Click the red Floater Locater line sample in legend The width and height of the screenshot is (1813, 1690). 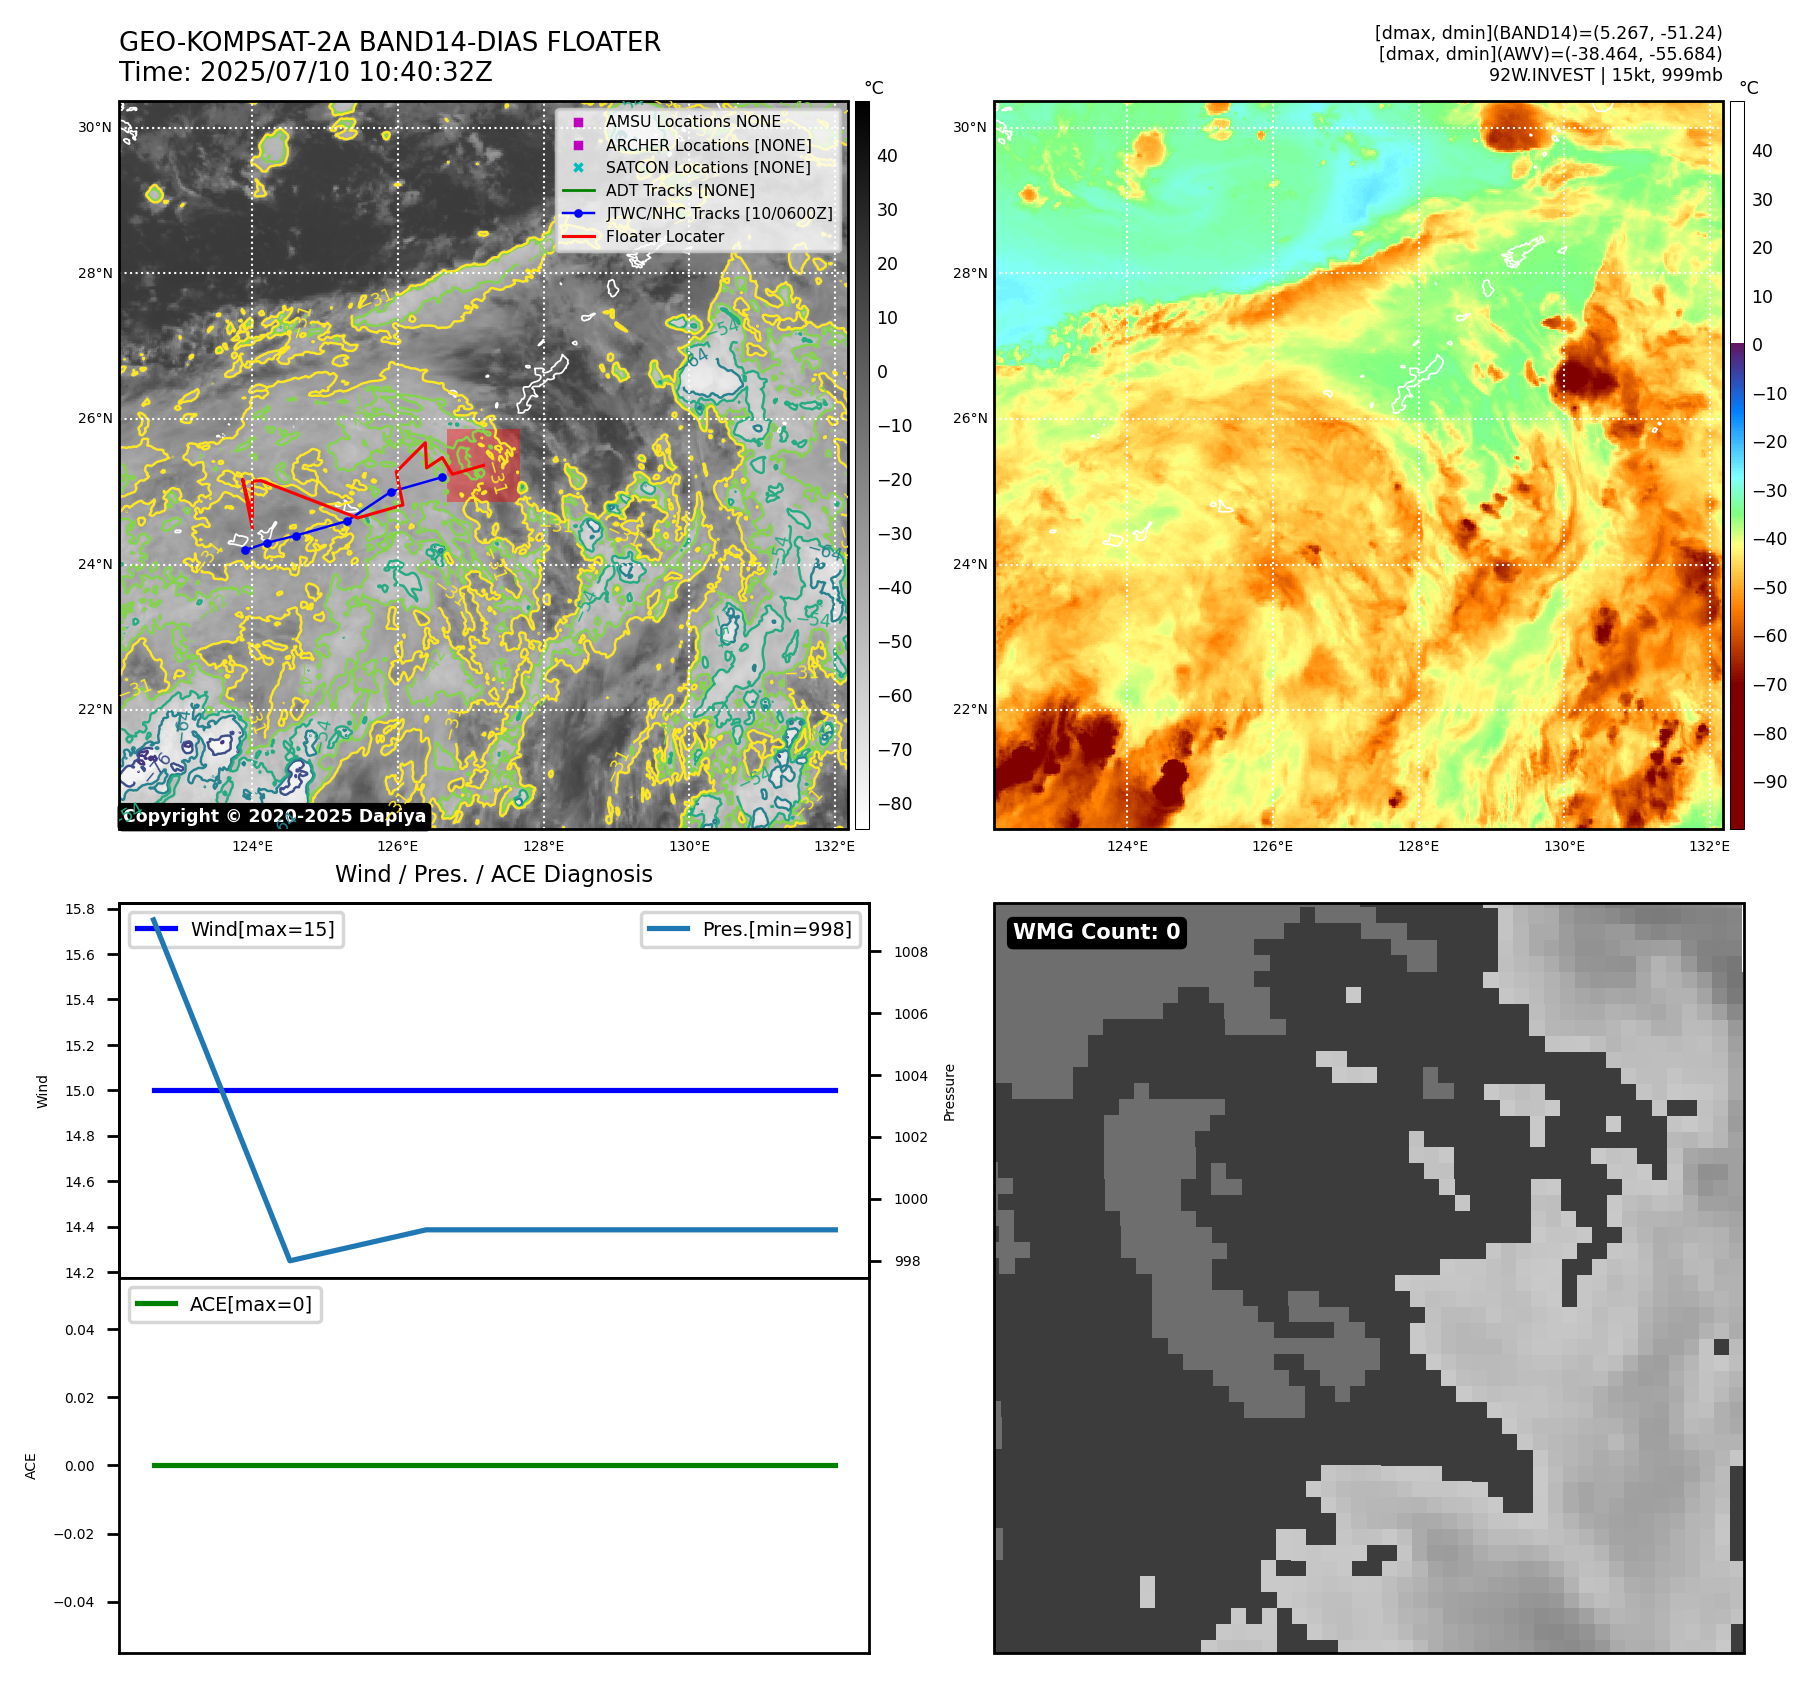click(578, 237)
